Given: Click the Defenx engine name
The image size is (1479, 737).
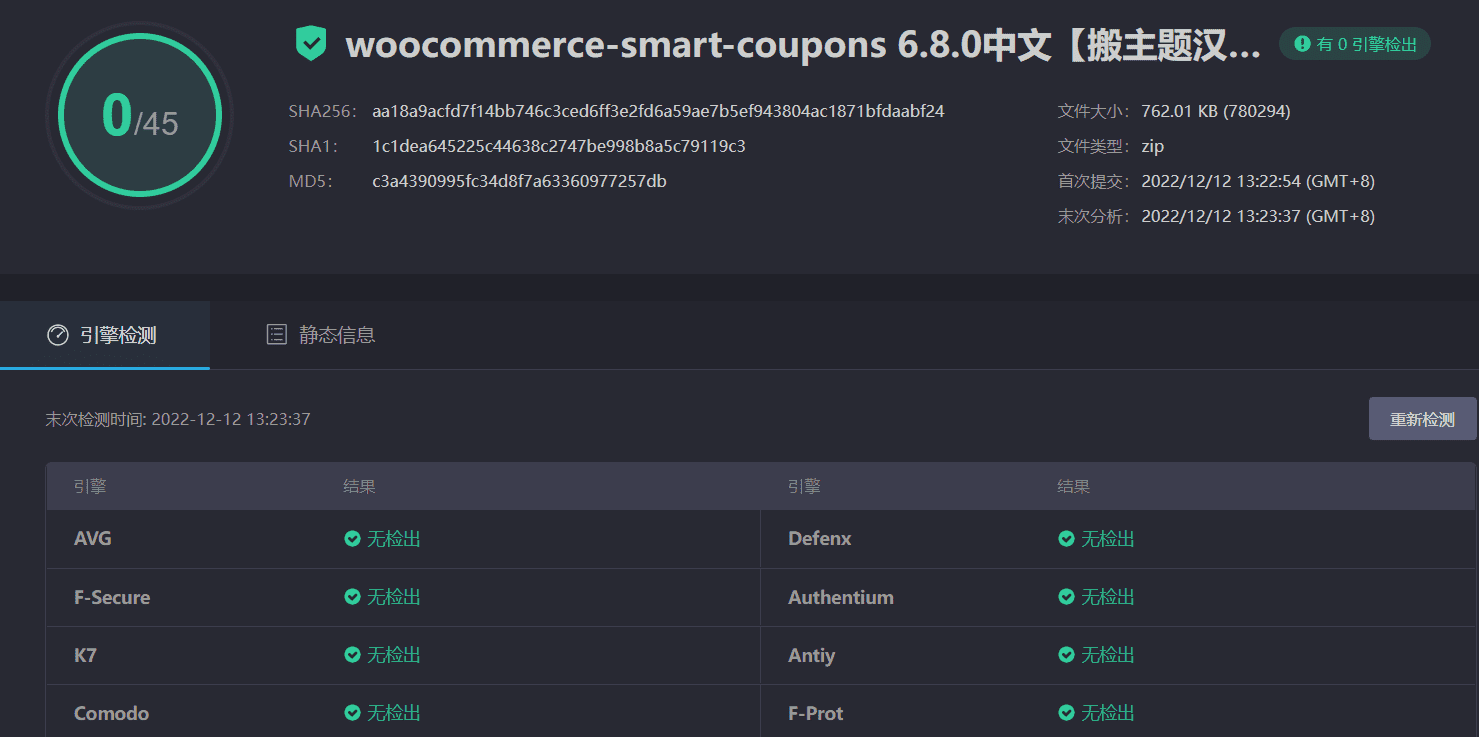Looking at the screenshot, I should click(820, 539).
